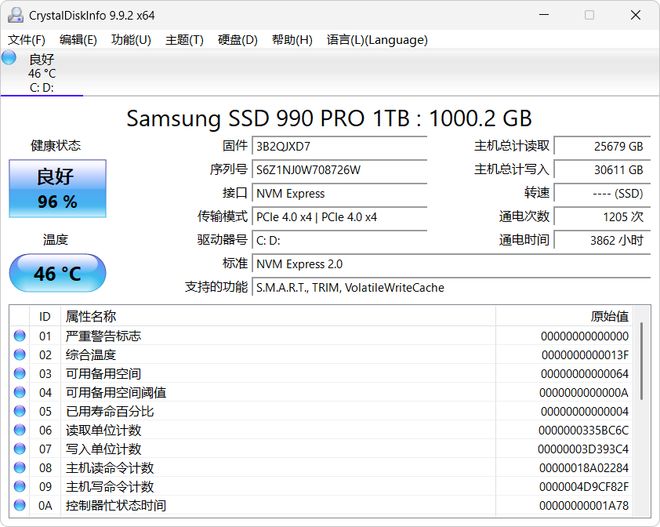
Task: Click the CrystalDiskInfo app icon in title bar
Action: coord(16,15)
